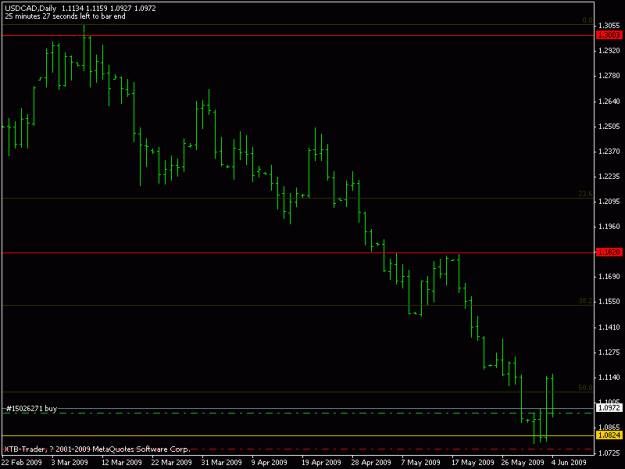Viewport: 625px width, 469px height.
Task: Click the current price 1.0972 label
Action: pyautogui.click(x=609, y=408)
